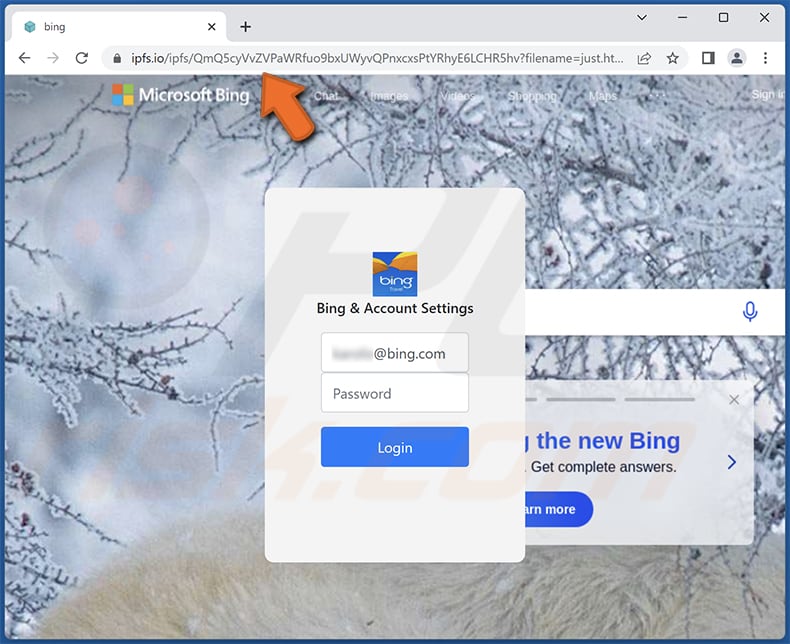Expand the tab search dropdown arrow
Screen dimensions: 790x644
tap(642, 18)
